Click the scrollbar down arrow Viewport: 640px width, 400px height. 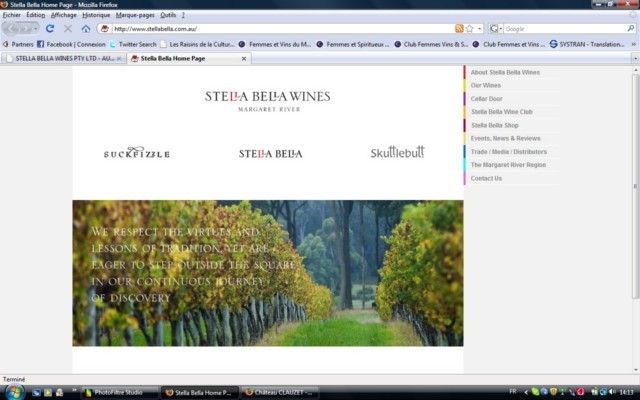point(636,369)
